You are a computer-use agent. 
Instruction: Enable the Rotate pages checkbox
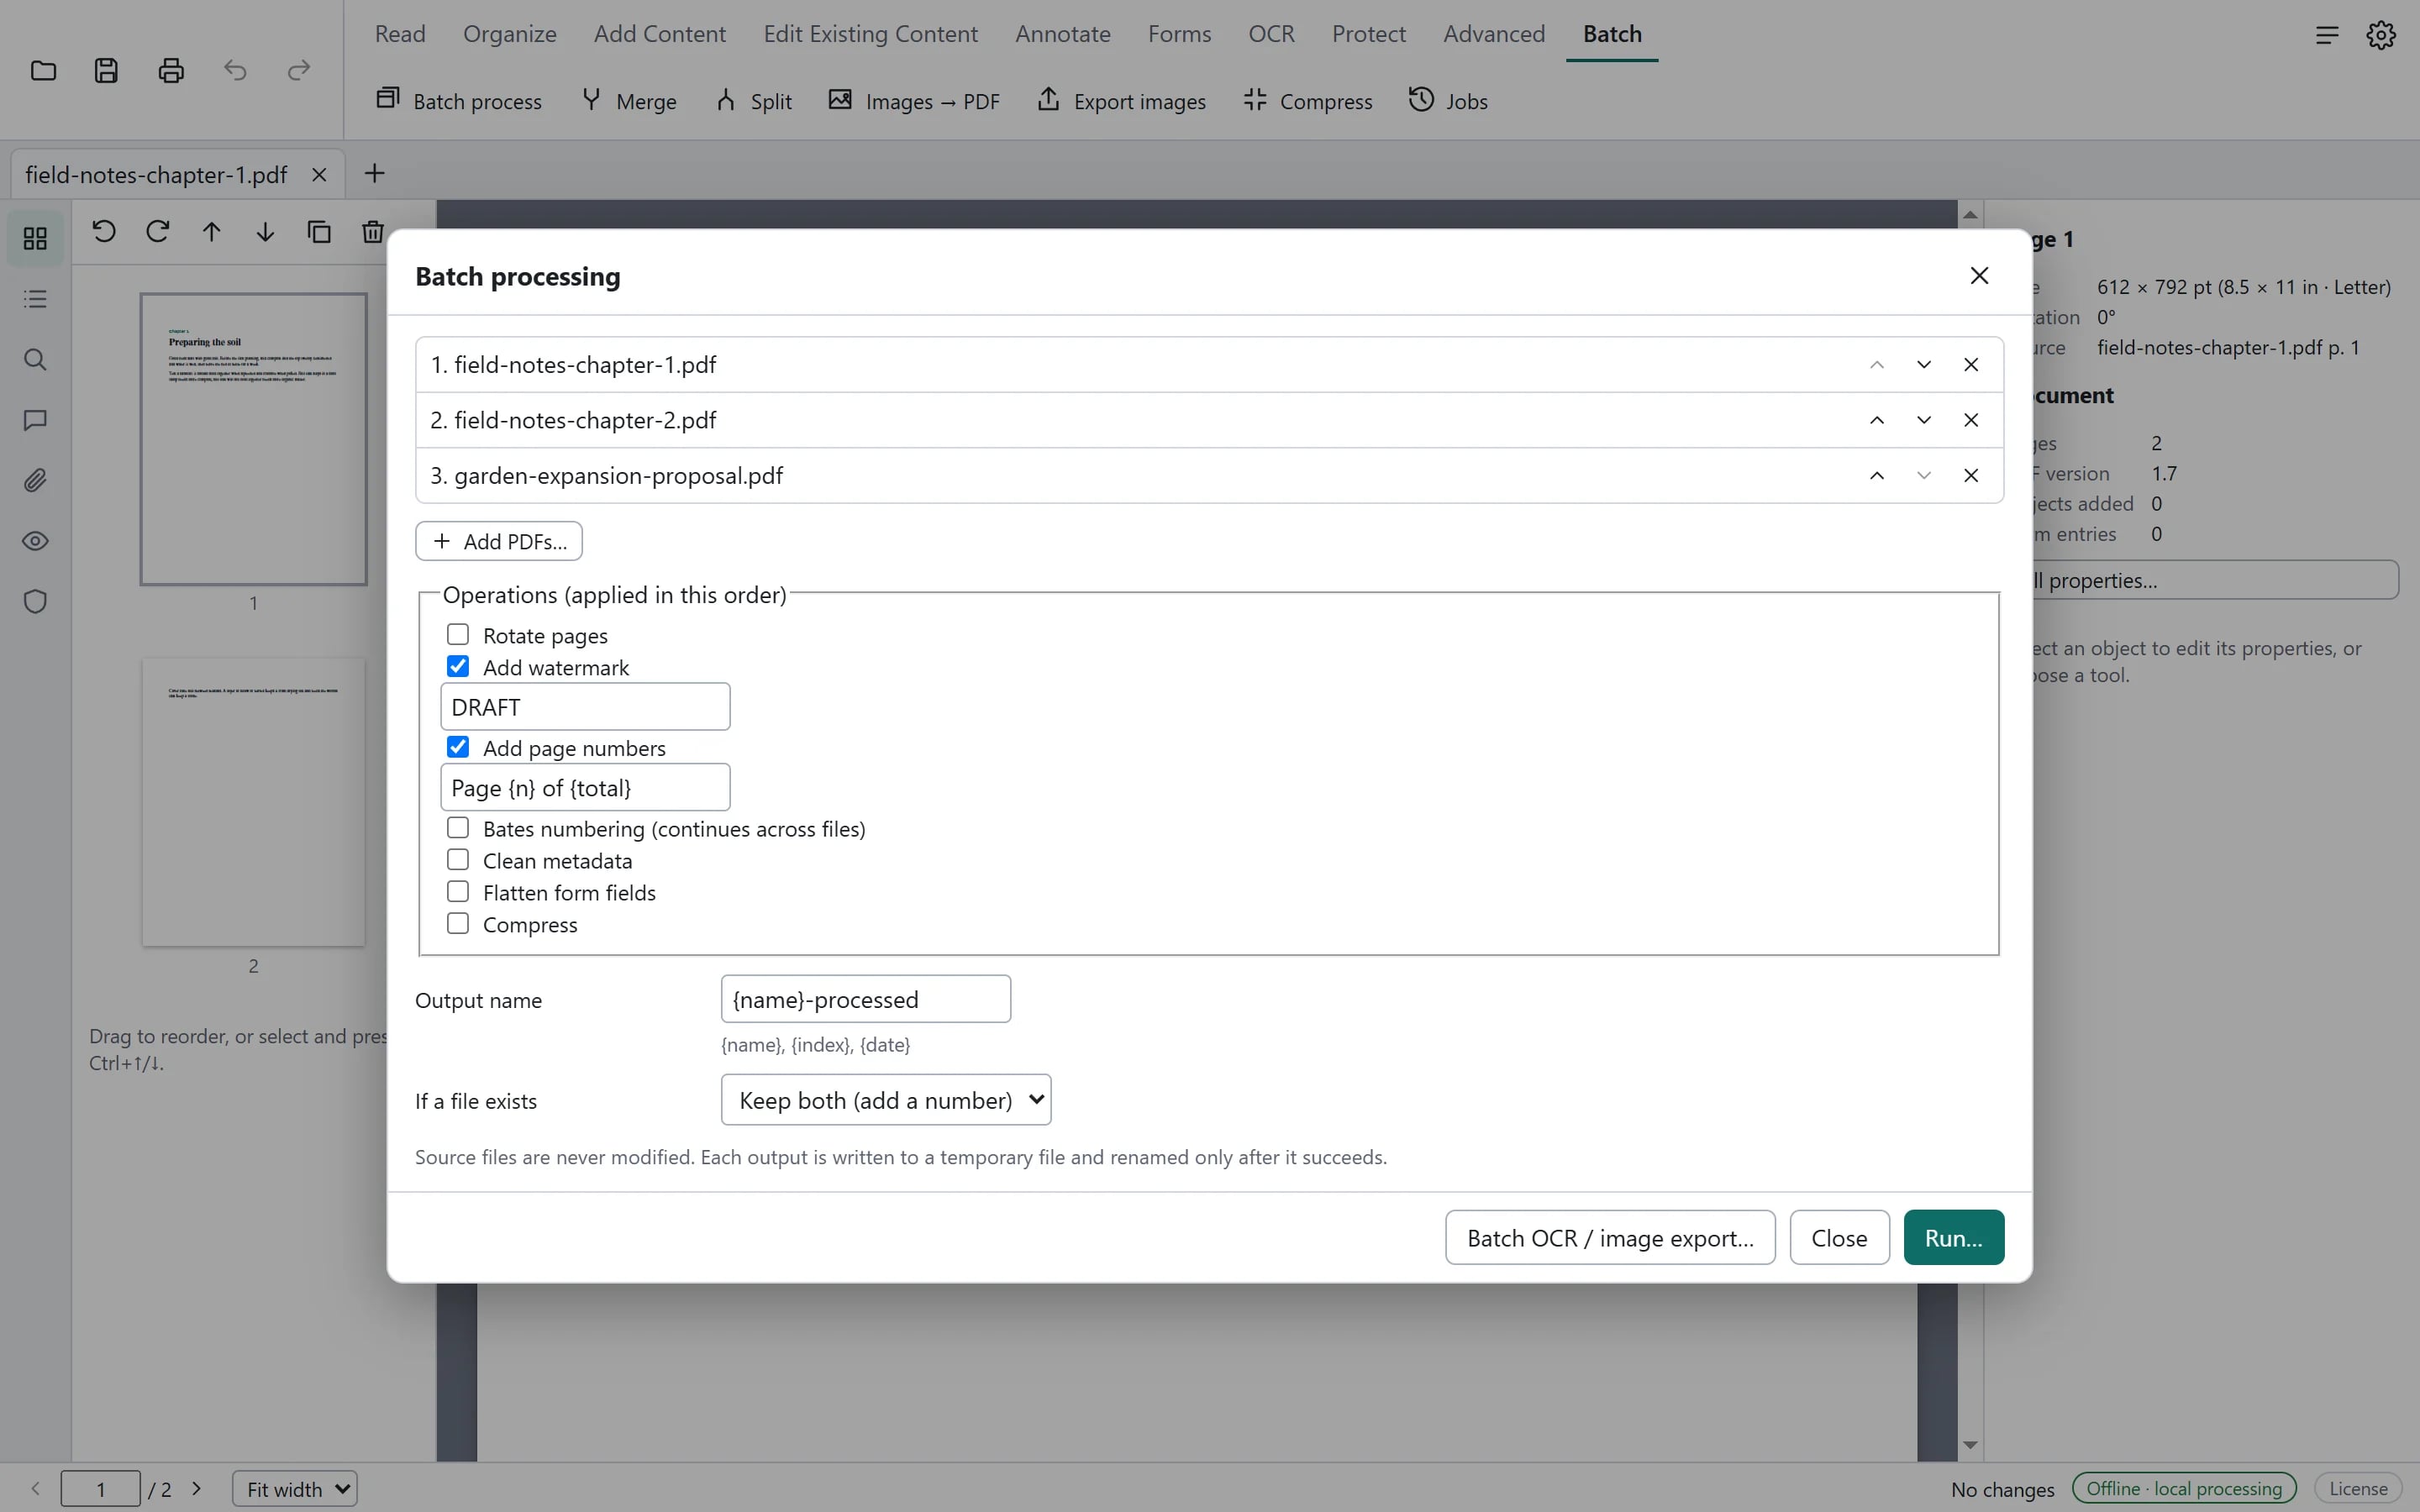click(x=458, y=635)
